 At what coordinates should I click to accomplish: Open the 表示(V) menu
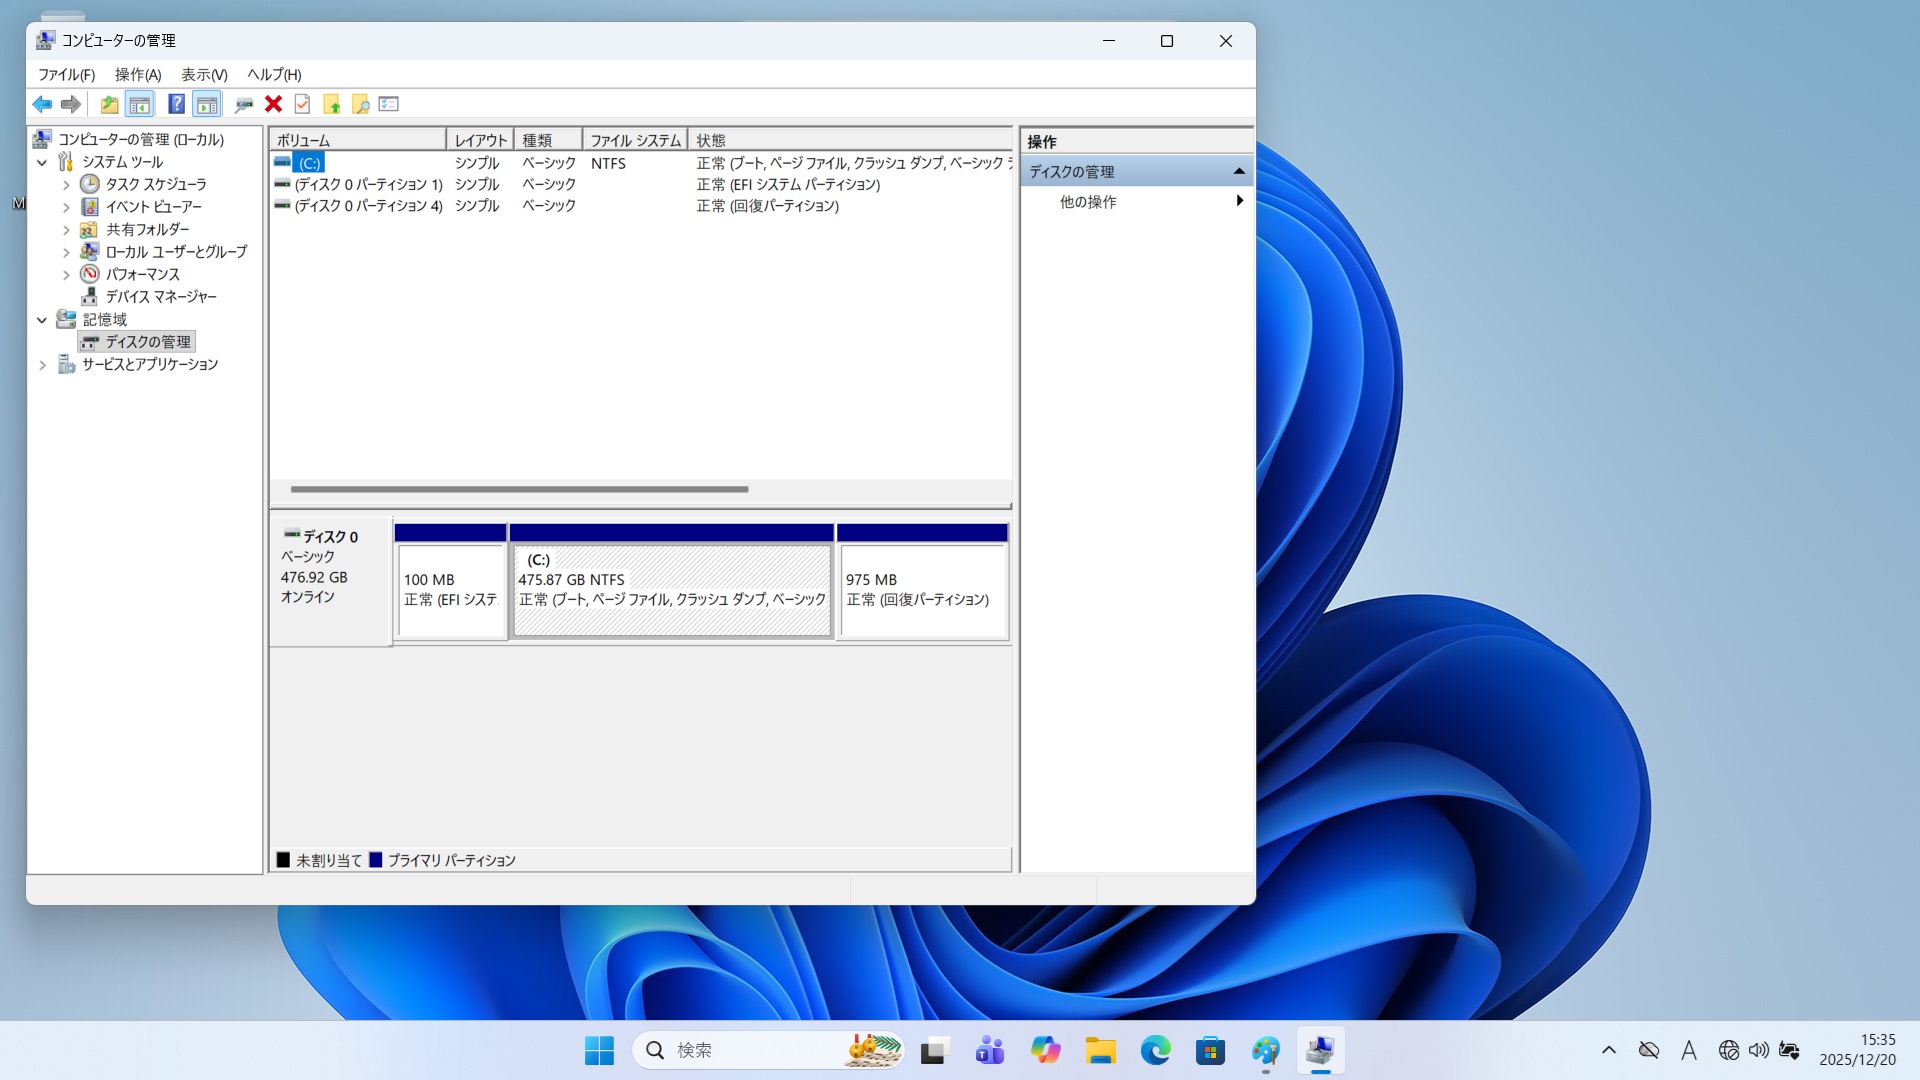pos(204,75)
